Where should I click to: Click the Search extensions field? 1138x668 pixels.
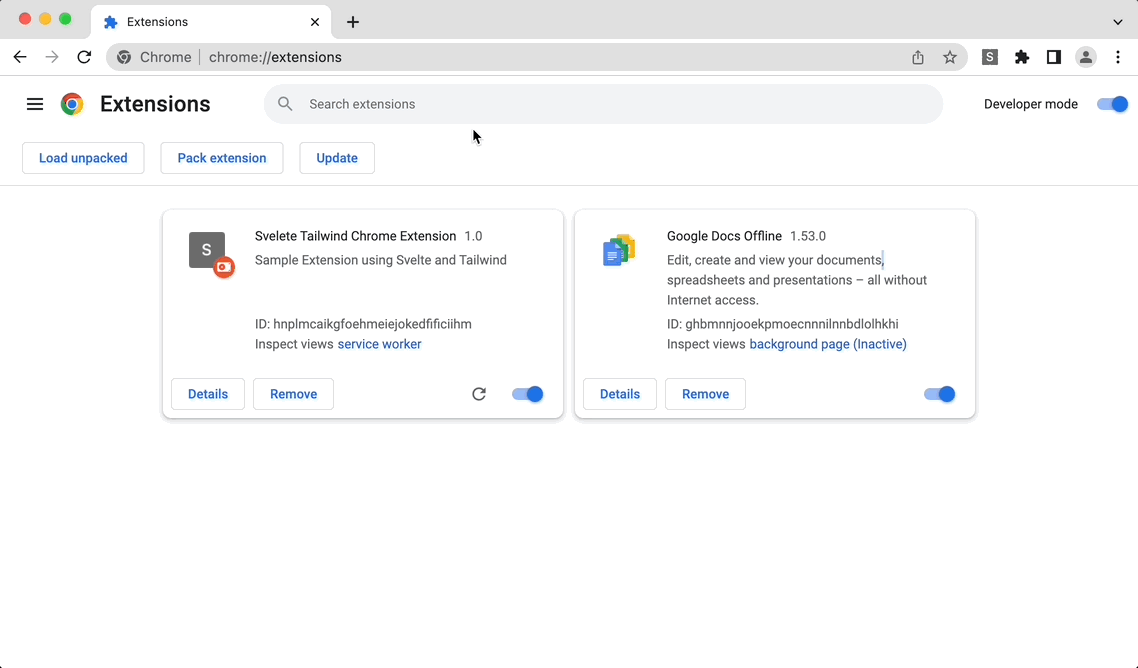(600, 104)
